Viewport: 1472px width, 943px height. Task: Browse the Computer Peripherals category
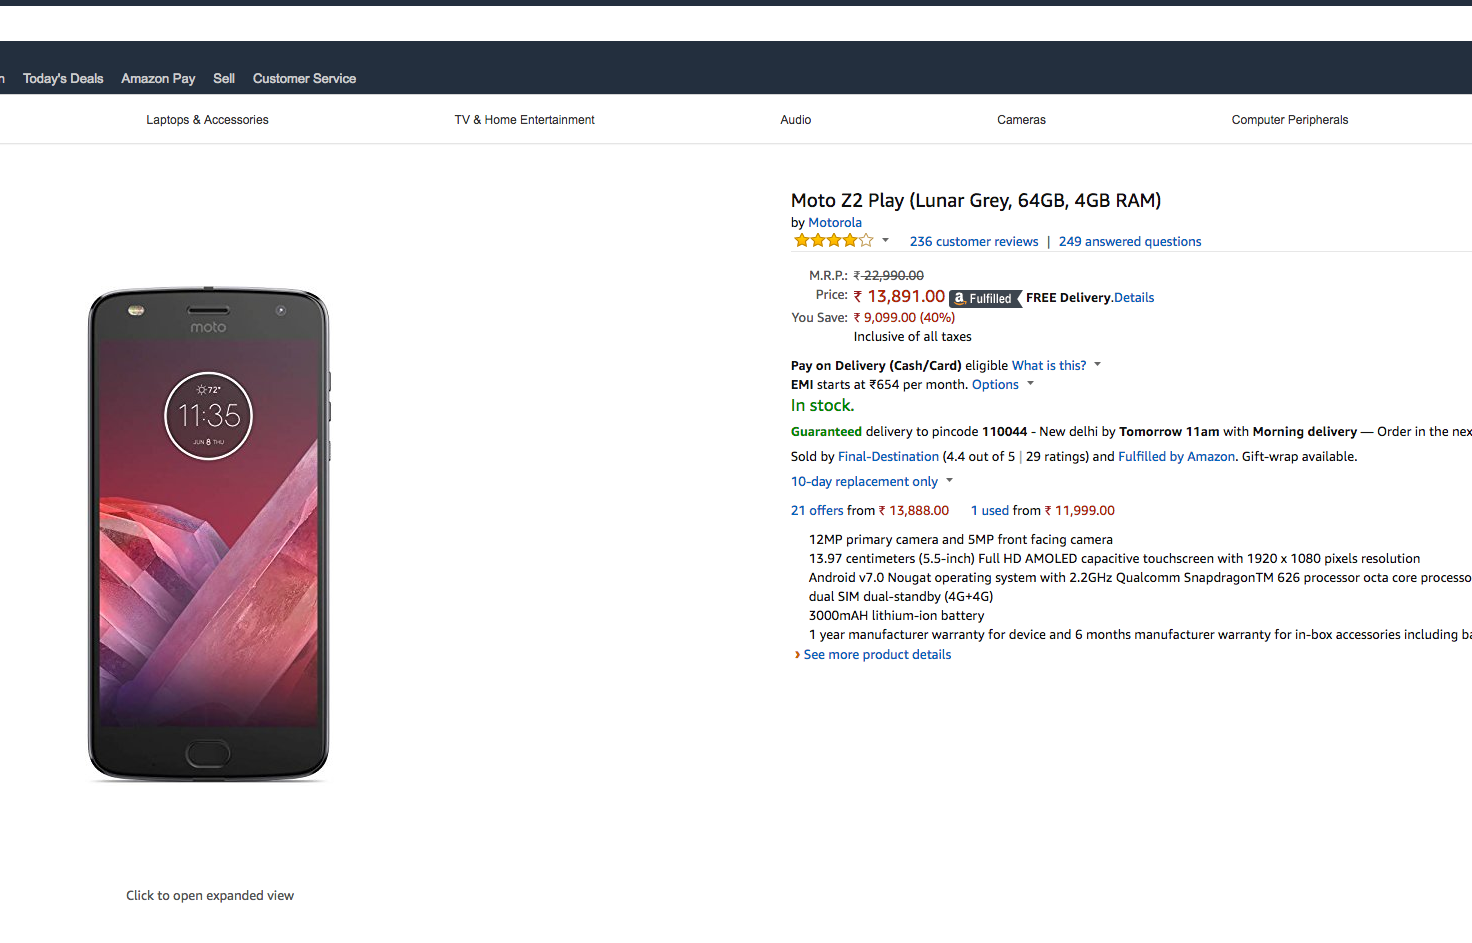1289,120
